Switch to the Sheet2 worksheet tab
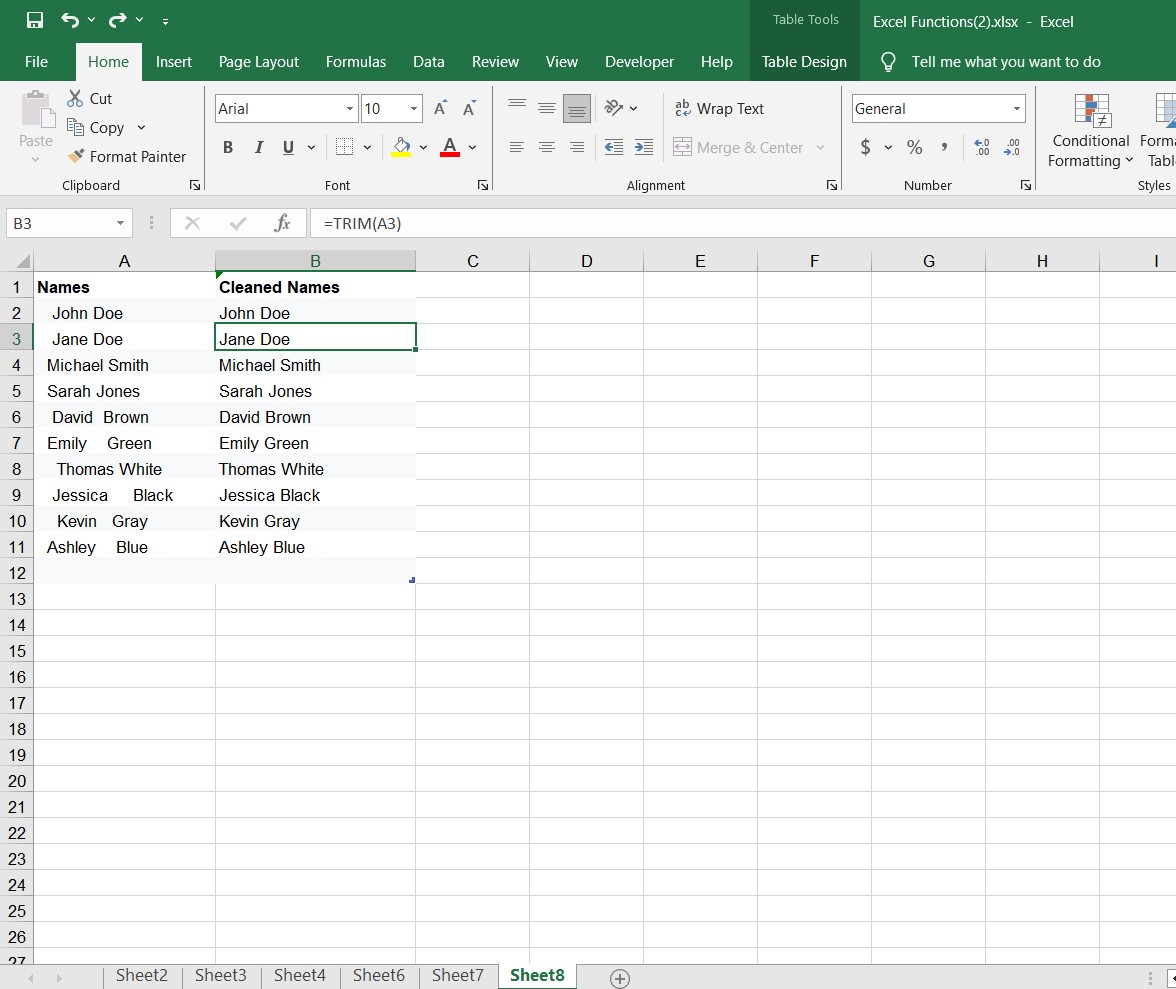Viewport: 1176px width, 989px height. 142,975
